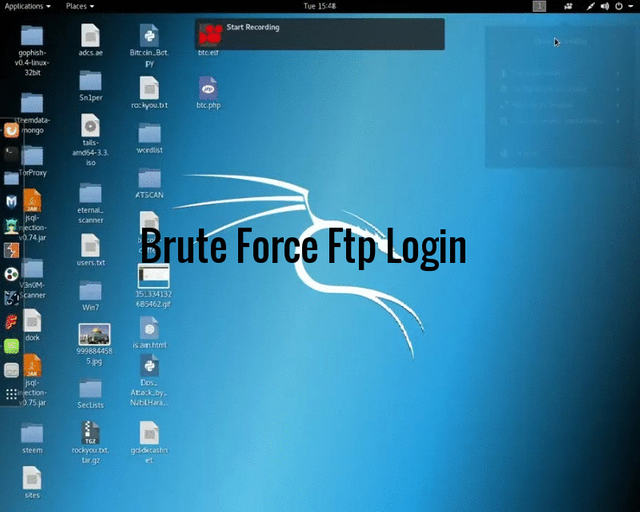Click the video camera recorder tray icon

coord(568,6)
